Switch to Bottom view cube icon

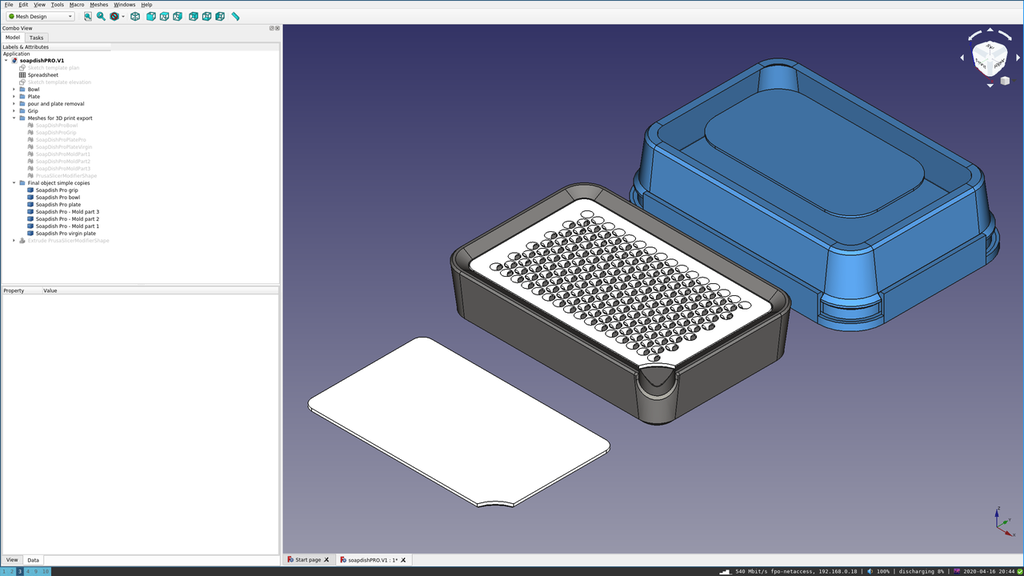coord(207,16)
